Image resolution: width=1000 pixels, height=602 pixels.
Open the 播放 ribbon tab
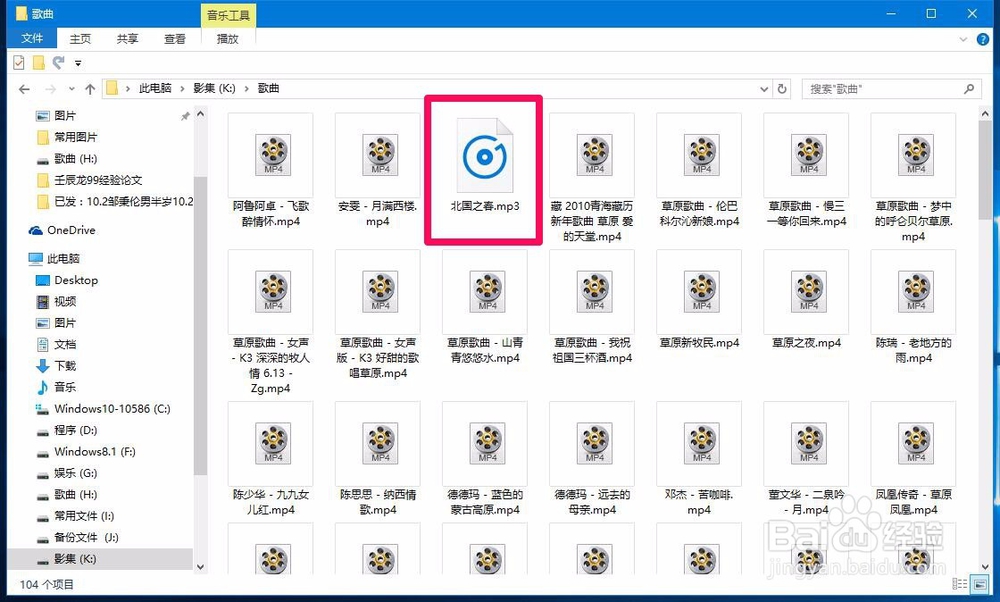click(x=228, y=39)
